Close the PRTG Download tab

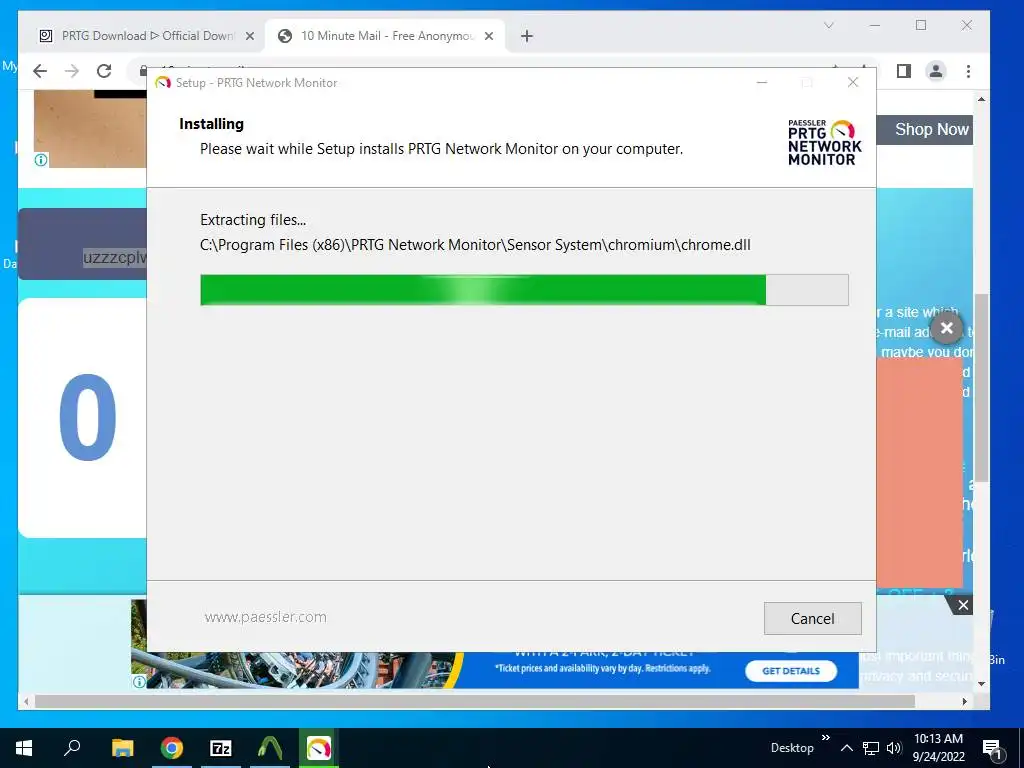point(249,36)
